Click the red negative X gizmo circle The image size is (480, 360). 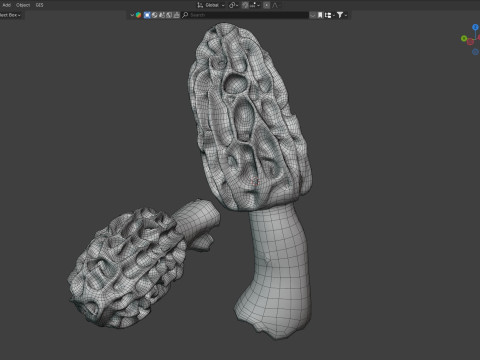click(x=470, y=42)
